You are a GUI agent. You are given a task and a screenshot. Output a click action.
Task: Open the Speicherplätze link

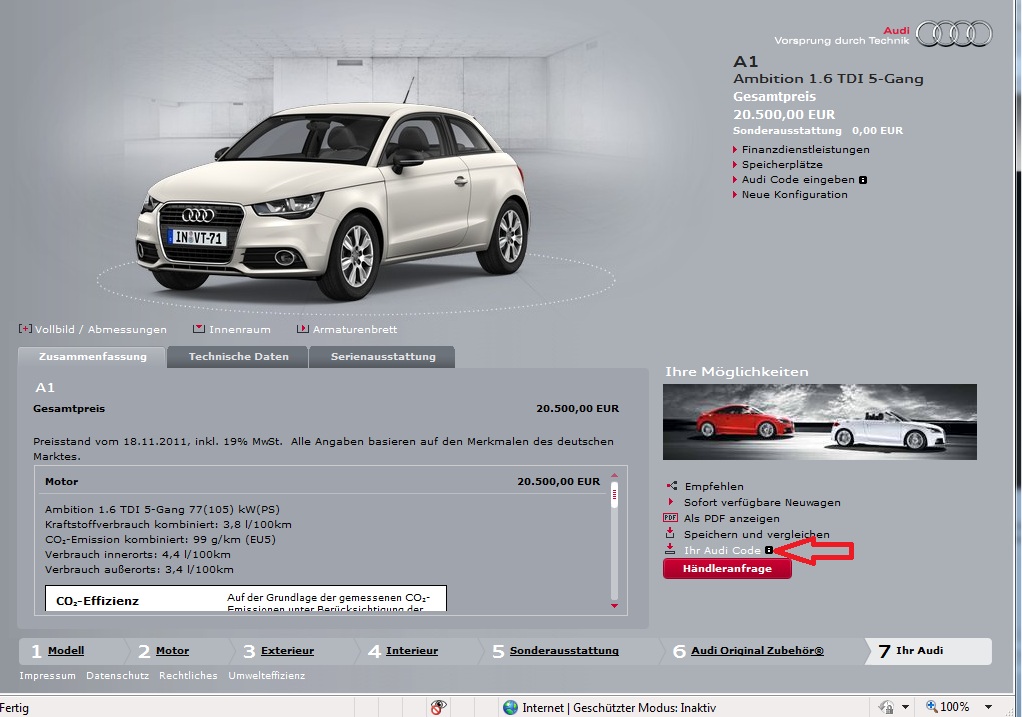[782, 164]
